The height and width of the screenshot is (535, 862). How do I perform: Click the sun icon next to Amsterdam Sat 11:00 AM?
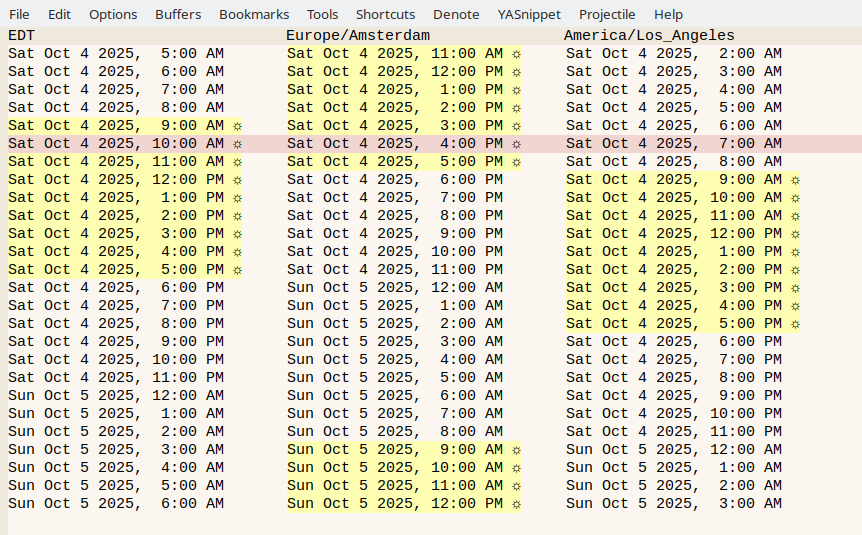[x=516, y=54]
